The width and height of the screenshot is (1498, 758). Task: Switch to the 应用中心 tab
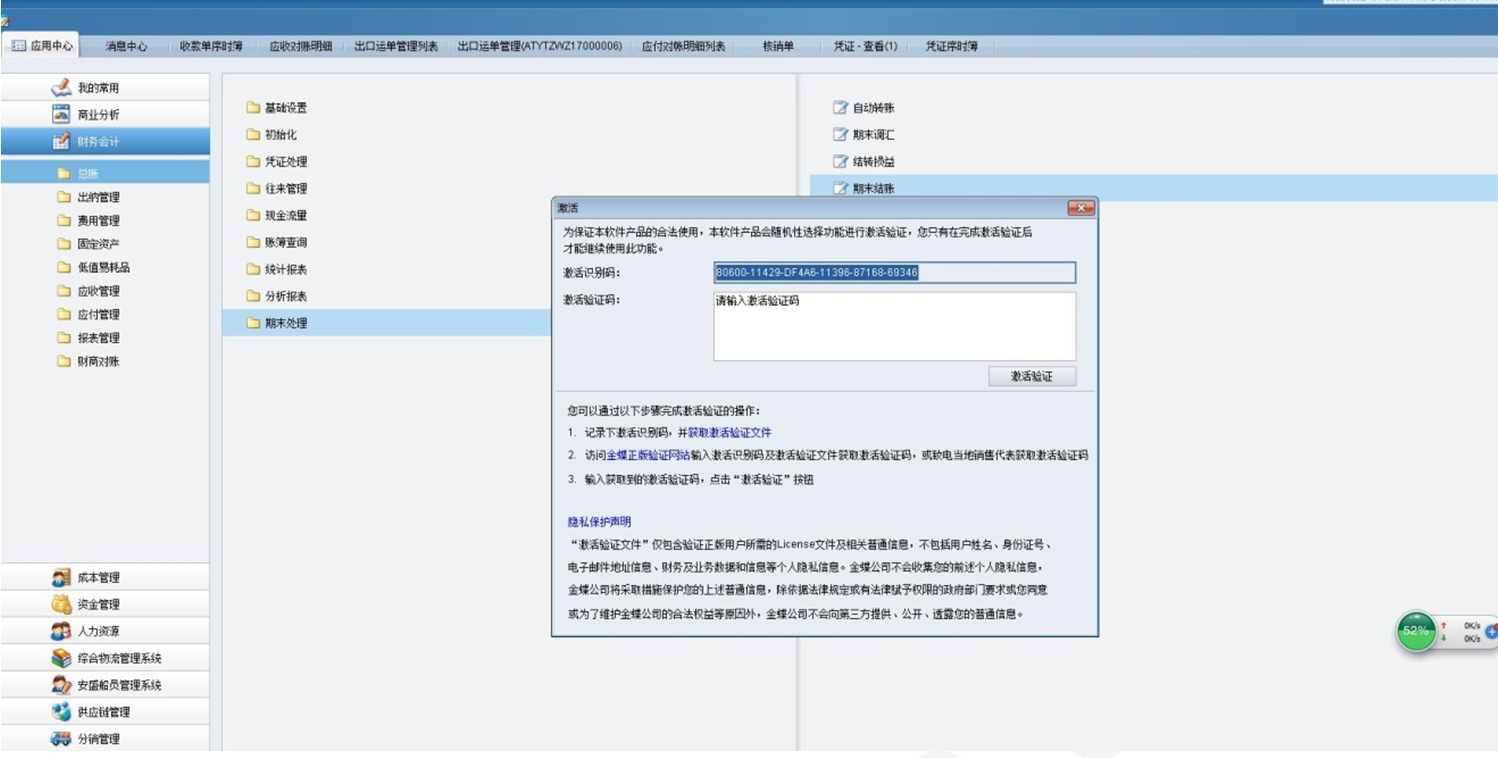coord(42,46)
